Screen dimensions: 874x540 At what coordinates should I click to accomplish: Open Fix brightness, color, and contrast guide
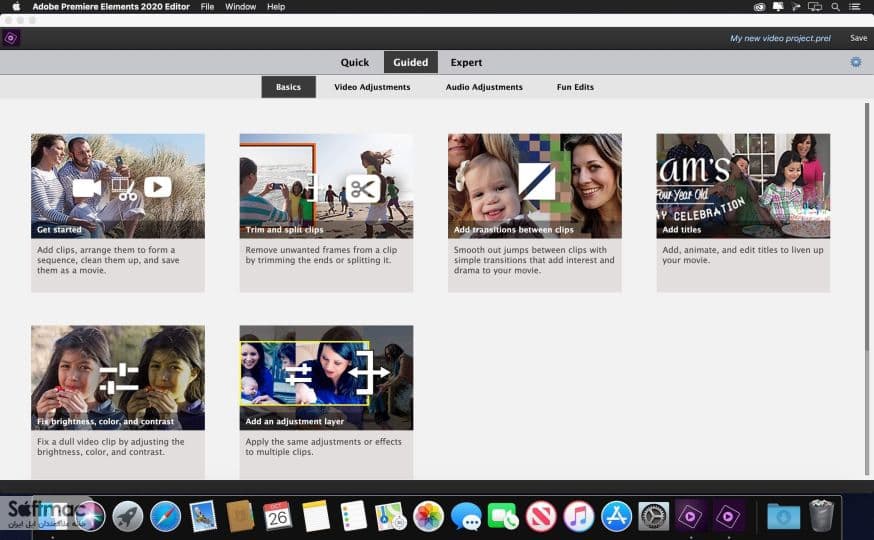point(118,378)
